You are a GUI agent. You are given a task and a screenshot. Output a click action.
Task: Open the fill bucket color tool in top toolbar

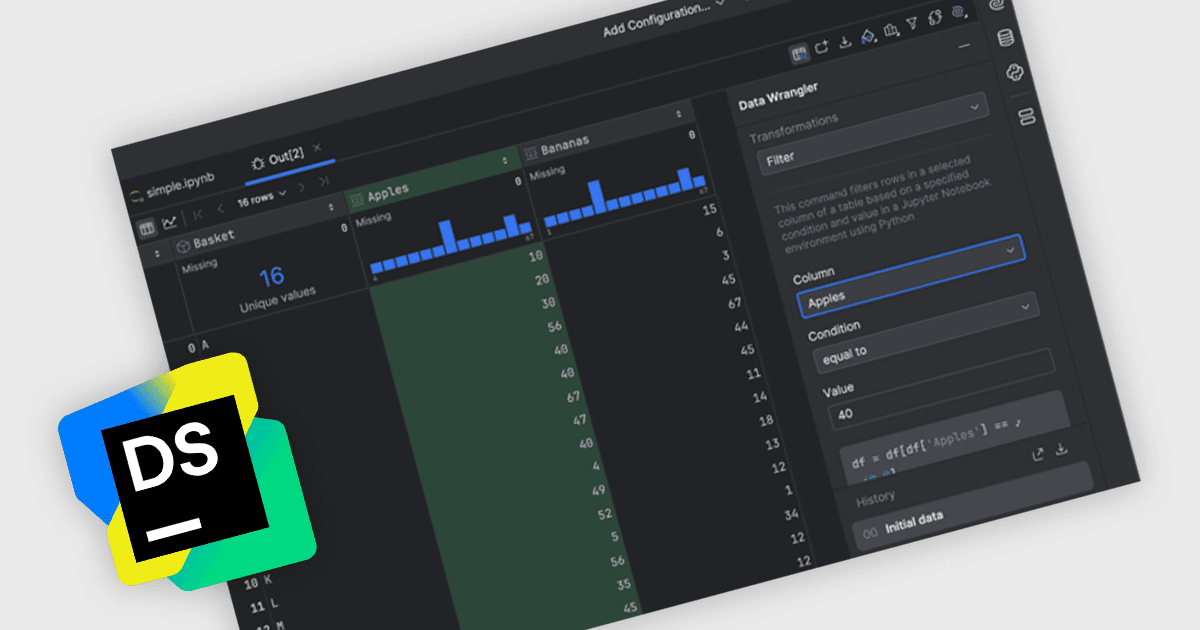coord(868,35)
